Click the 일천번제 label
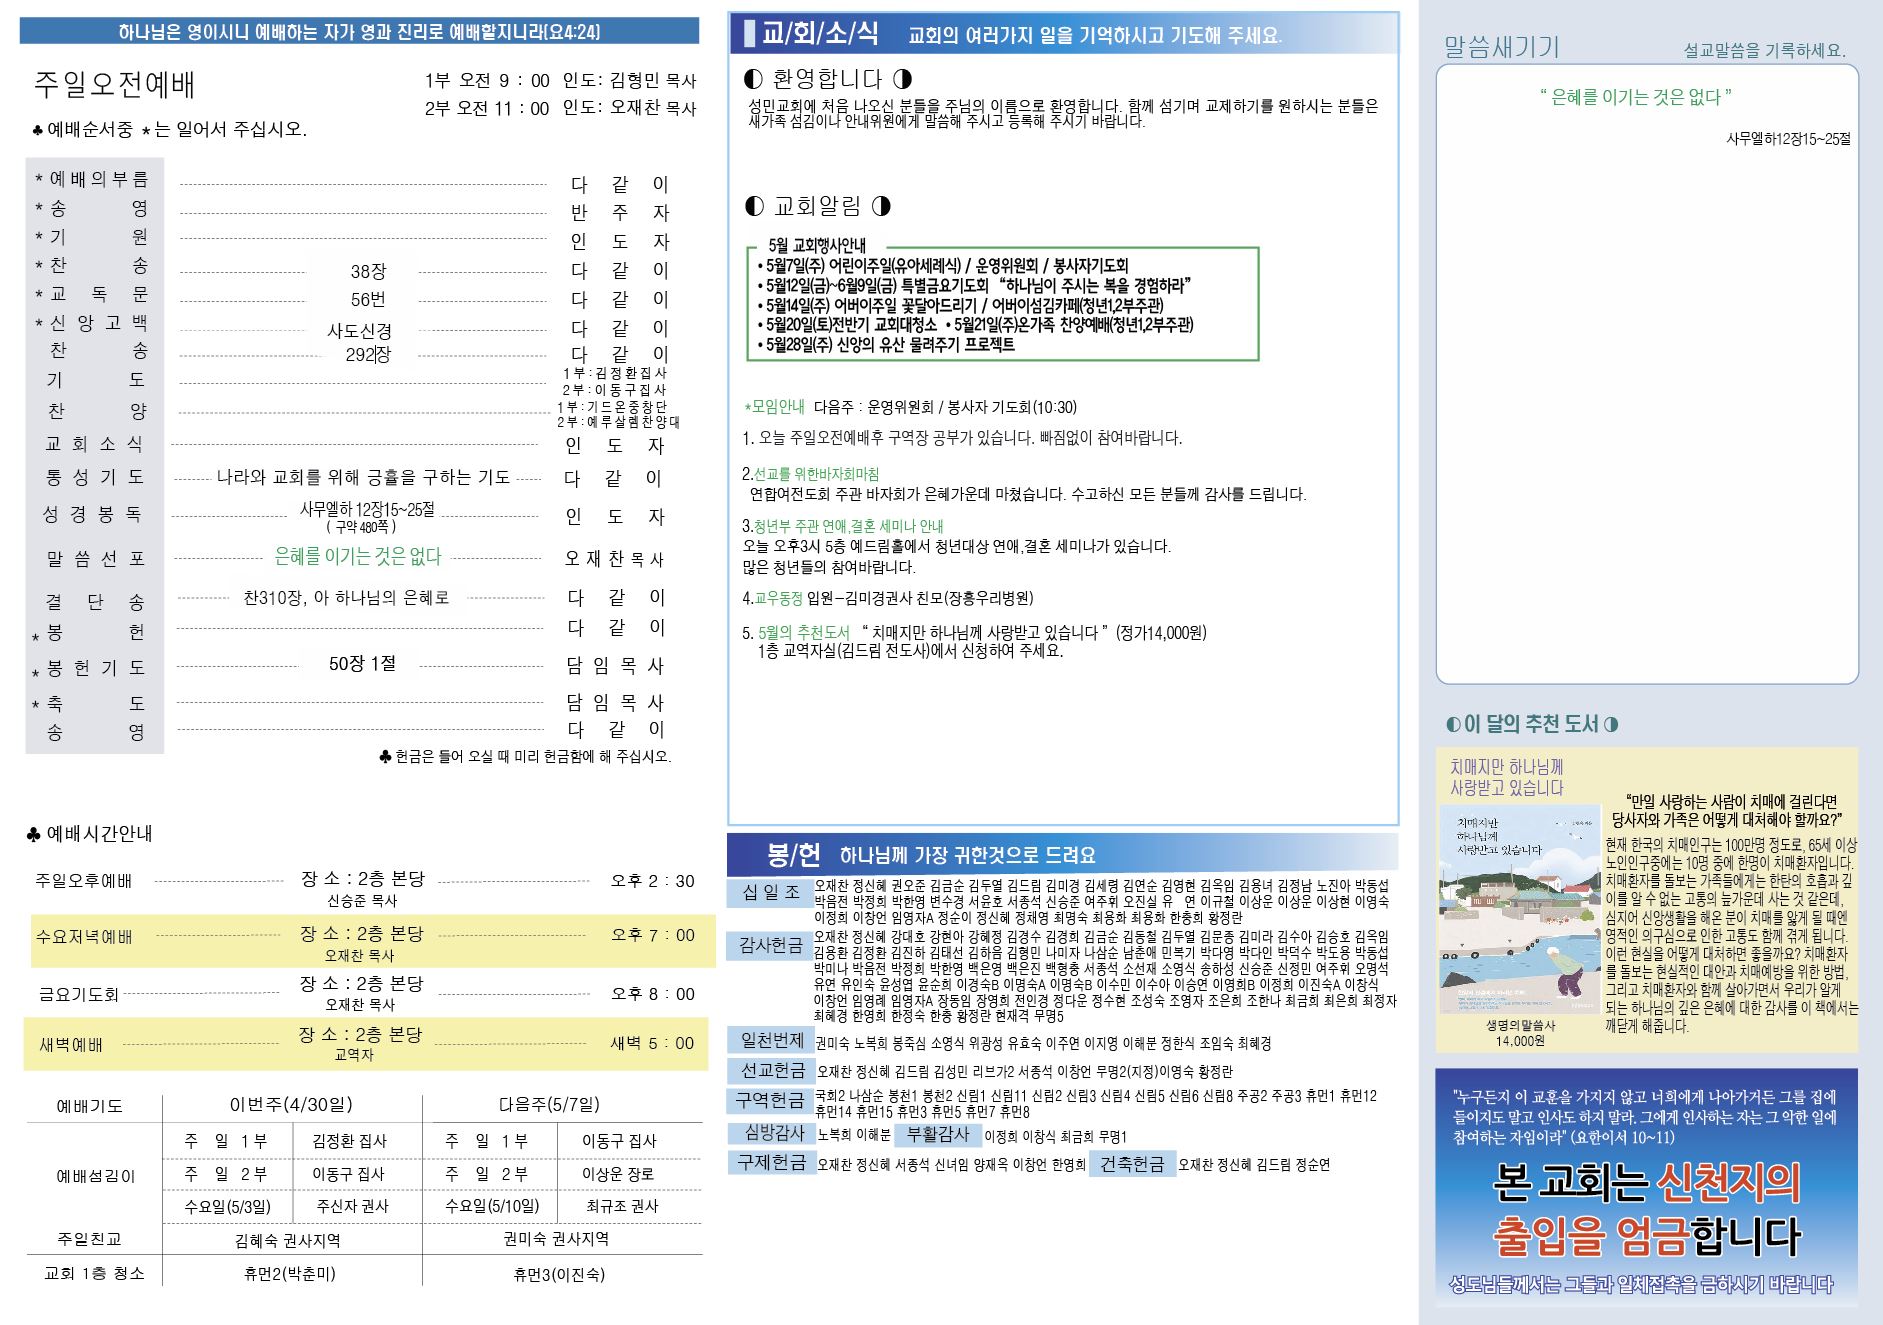Image resolution: width=1883 pixels, height=1325 pixels. (x=770, y=1040)
